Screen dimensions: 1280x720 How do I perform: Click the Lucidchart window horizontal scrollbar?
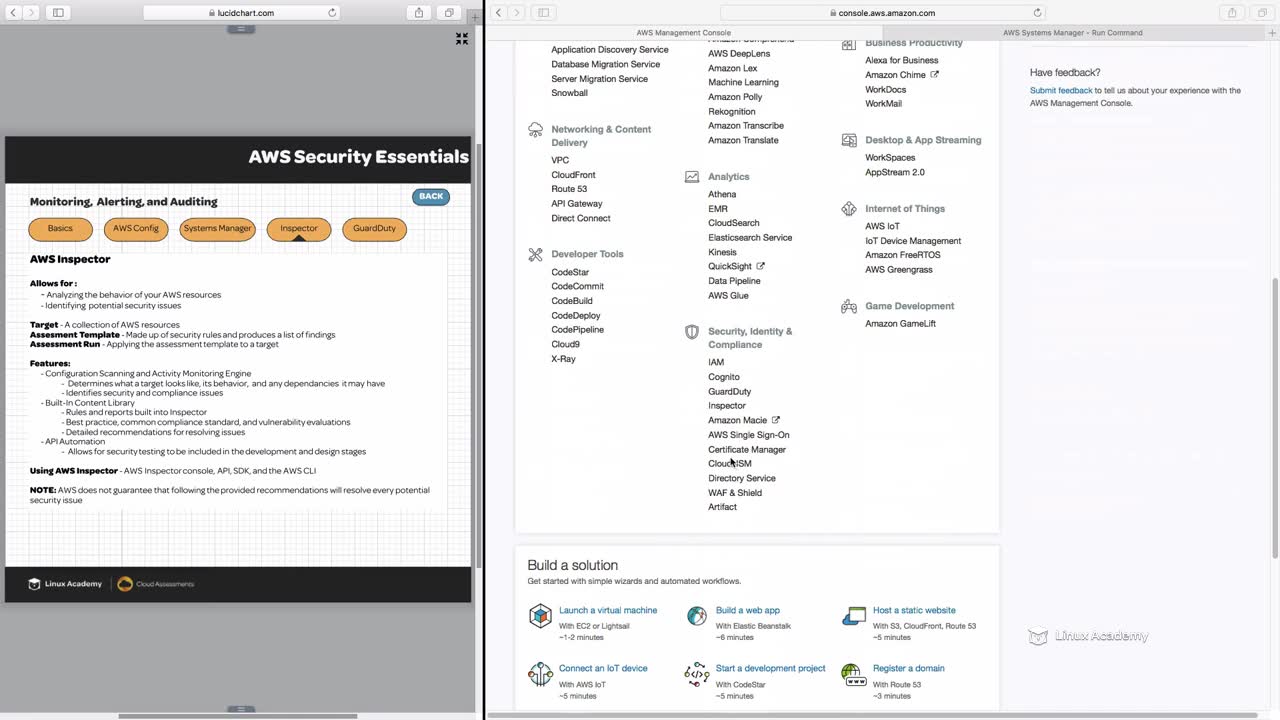pos(238,716)
